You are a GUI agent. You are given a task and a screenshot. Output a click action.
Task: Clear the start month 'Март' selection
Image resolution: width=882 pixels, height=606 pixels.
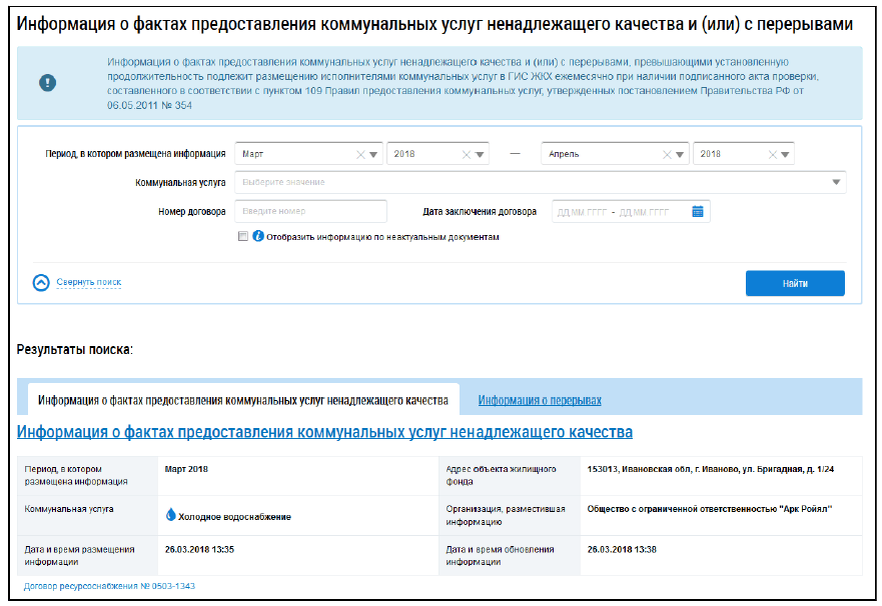[361, 155]
